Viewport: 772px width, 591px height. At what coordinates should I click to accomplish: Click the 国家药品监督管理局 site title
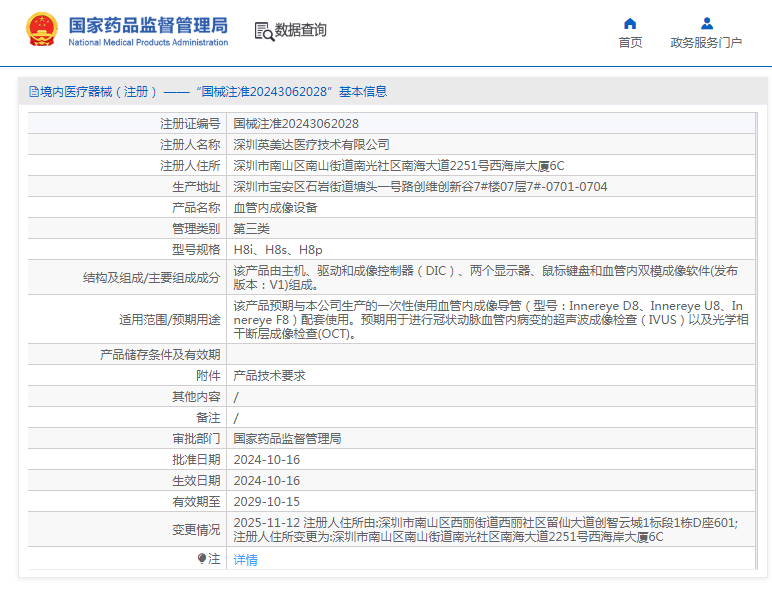click(148, 24)
